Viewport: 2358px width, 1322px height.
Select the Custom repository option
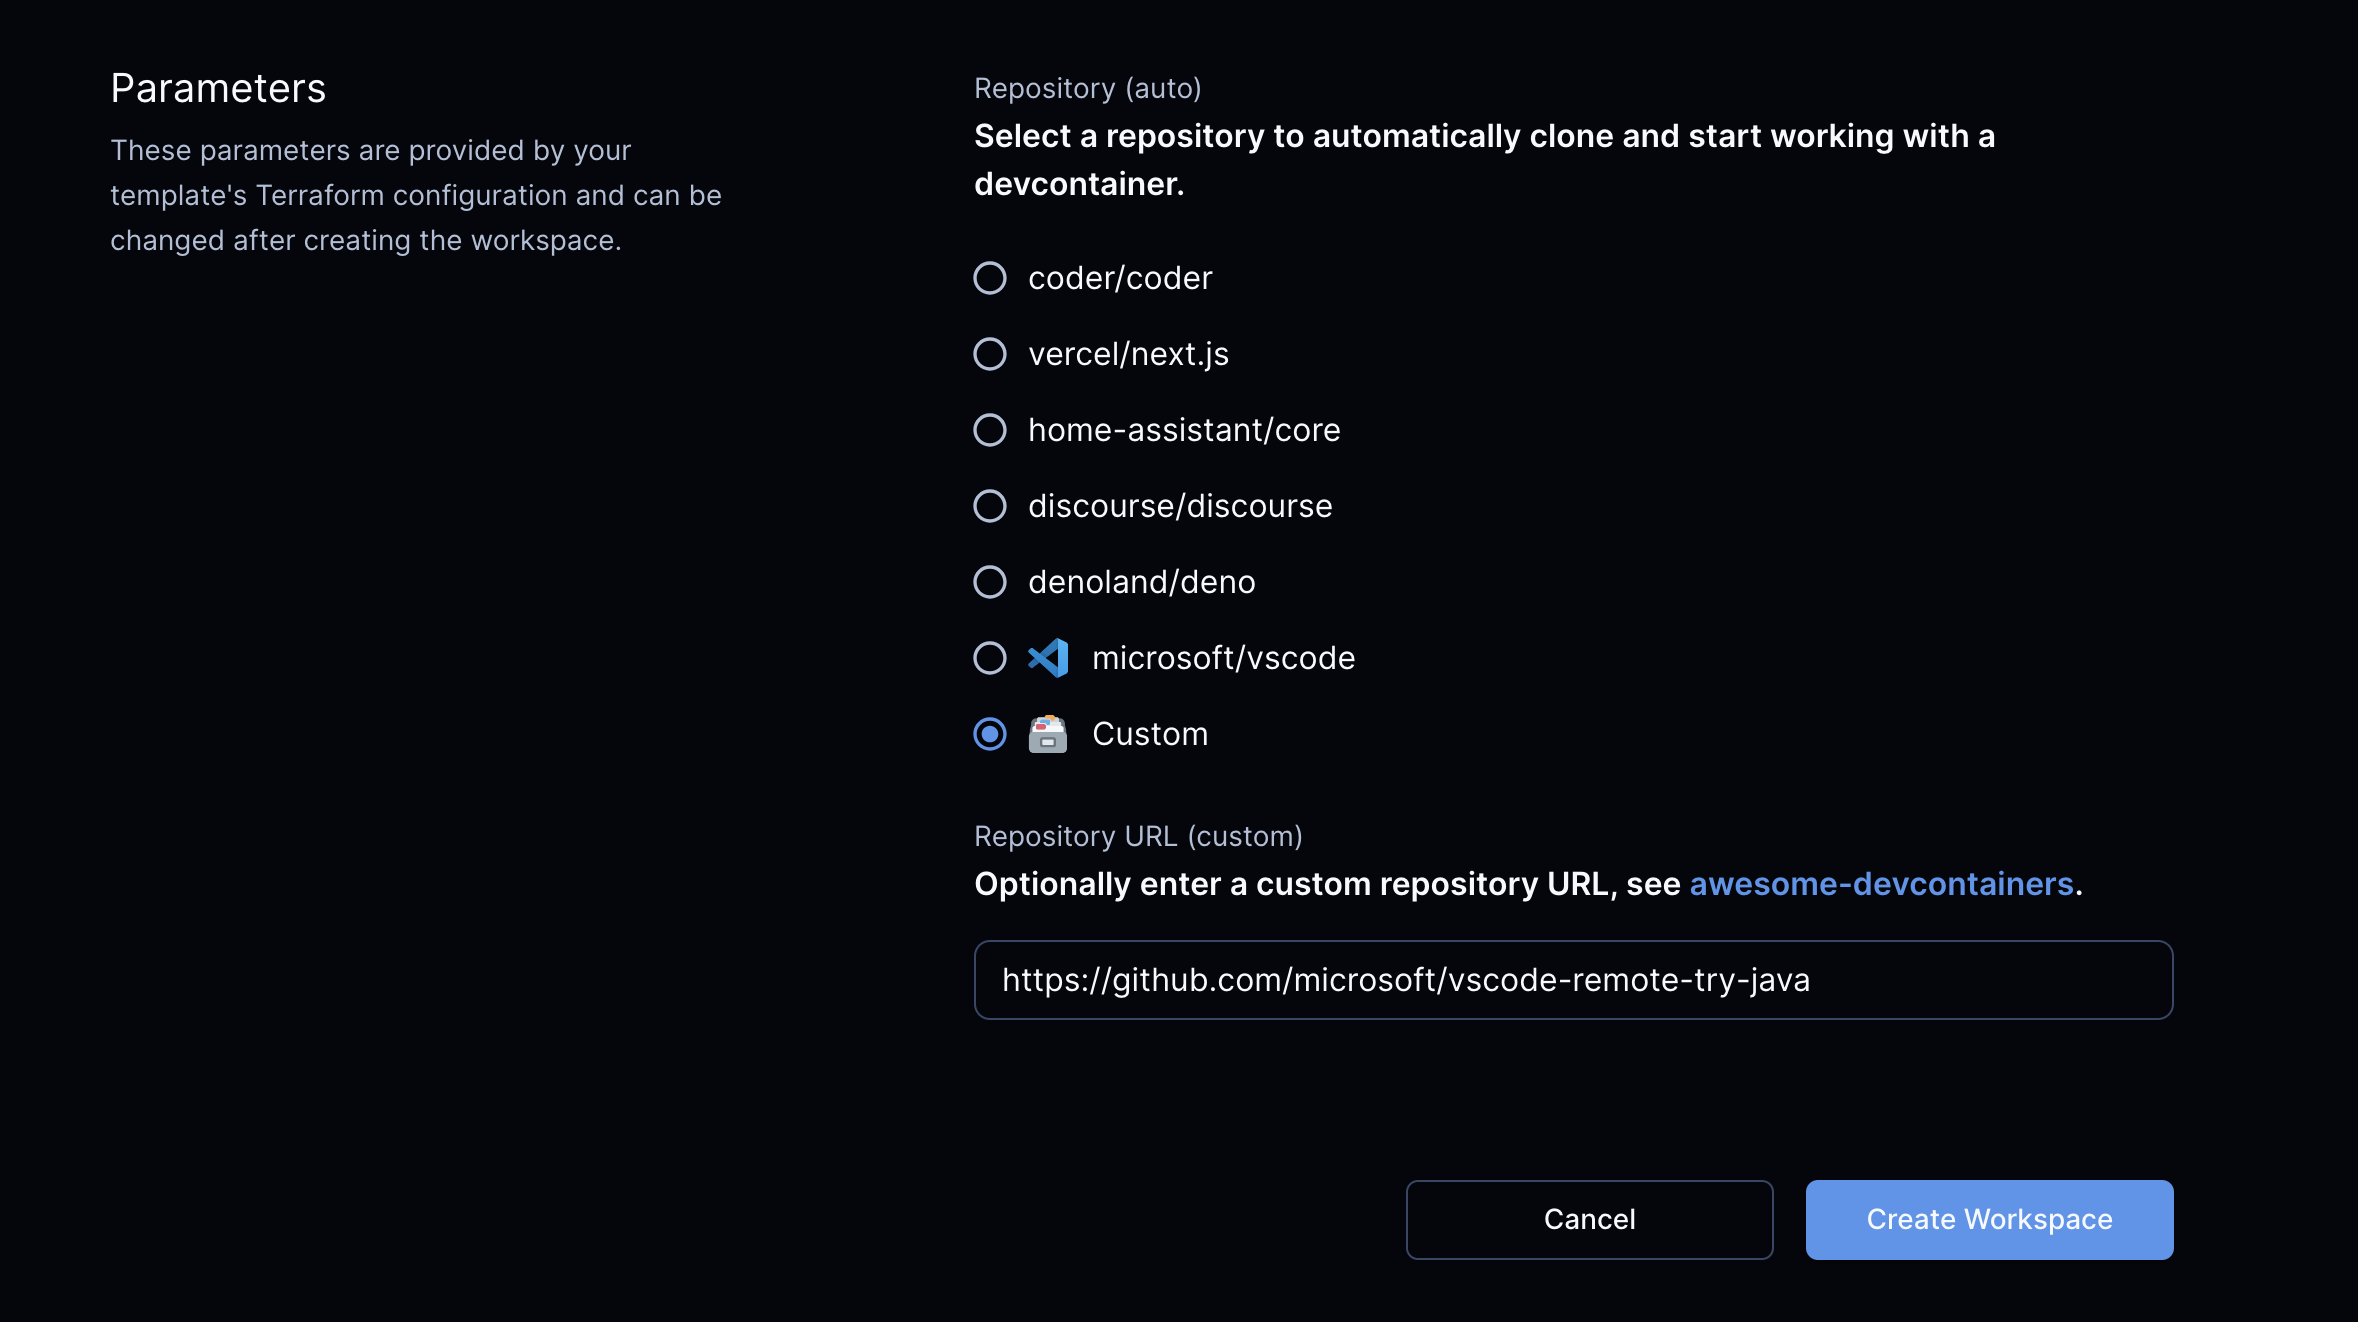tap(990, 735)
